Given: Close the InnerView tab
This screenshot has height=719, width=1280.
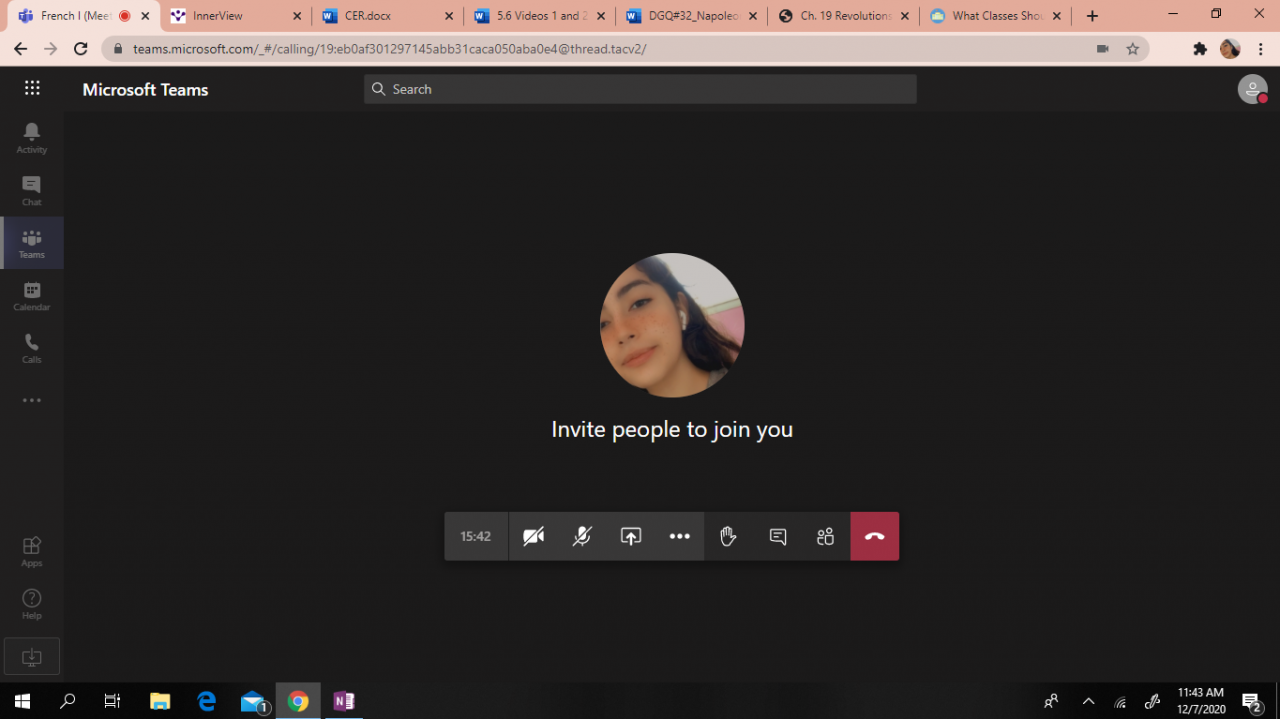Looking at the screenshot, I should (297, 16).
